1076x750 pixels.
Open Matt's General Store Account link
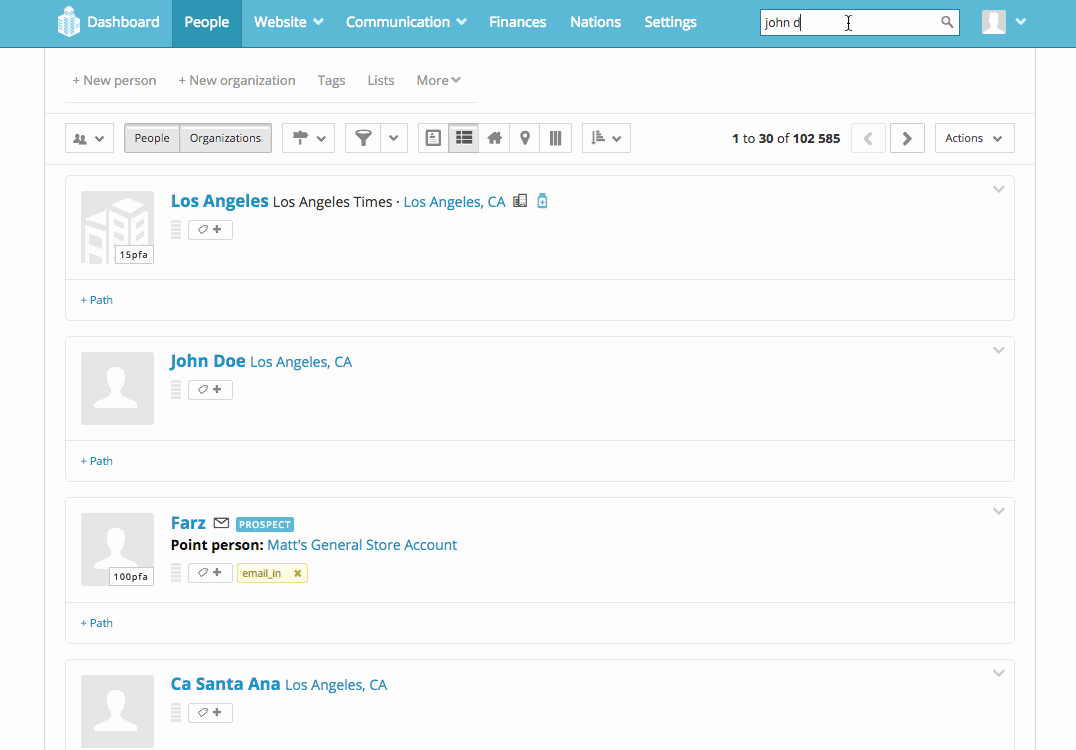point(362,545)
